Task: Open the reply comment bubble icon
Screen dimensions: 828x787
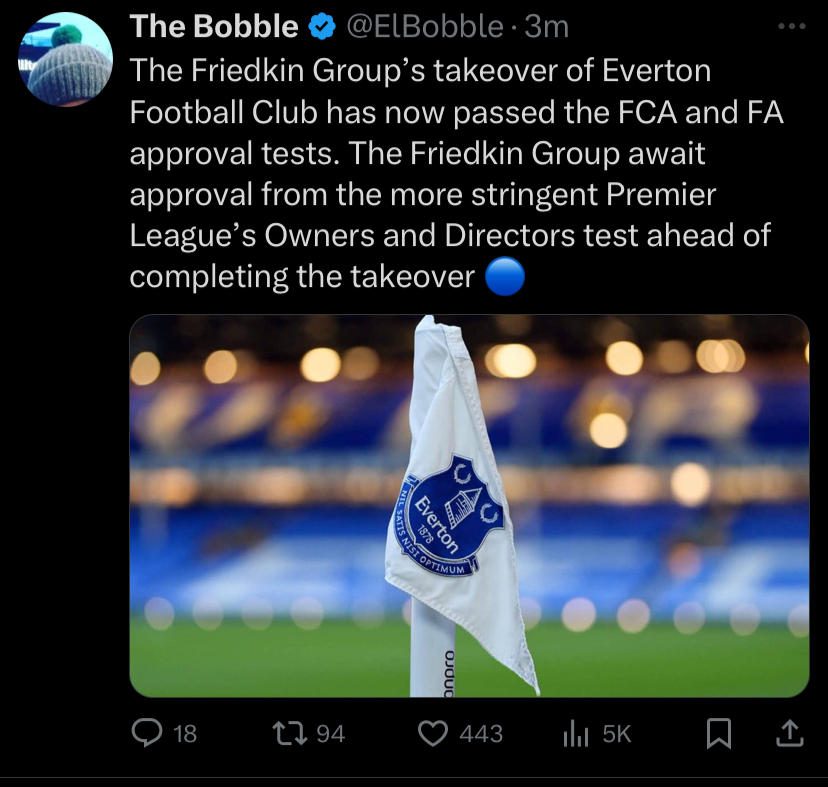Action: click(146, 734)
